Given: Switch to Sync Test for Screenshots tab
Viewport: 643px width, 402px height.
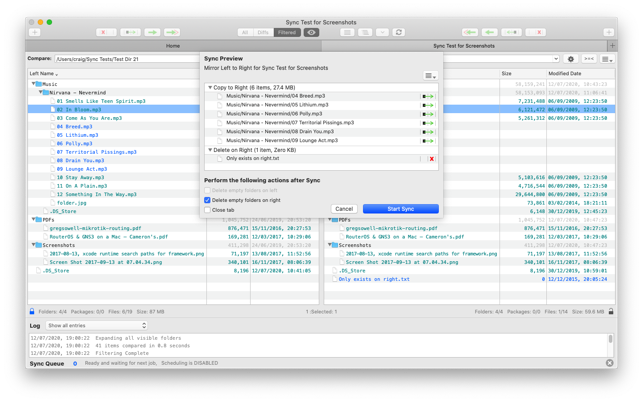Looking at the screenshot, I should (464, 46).
